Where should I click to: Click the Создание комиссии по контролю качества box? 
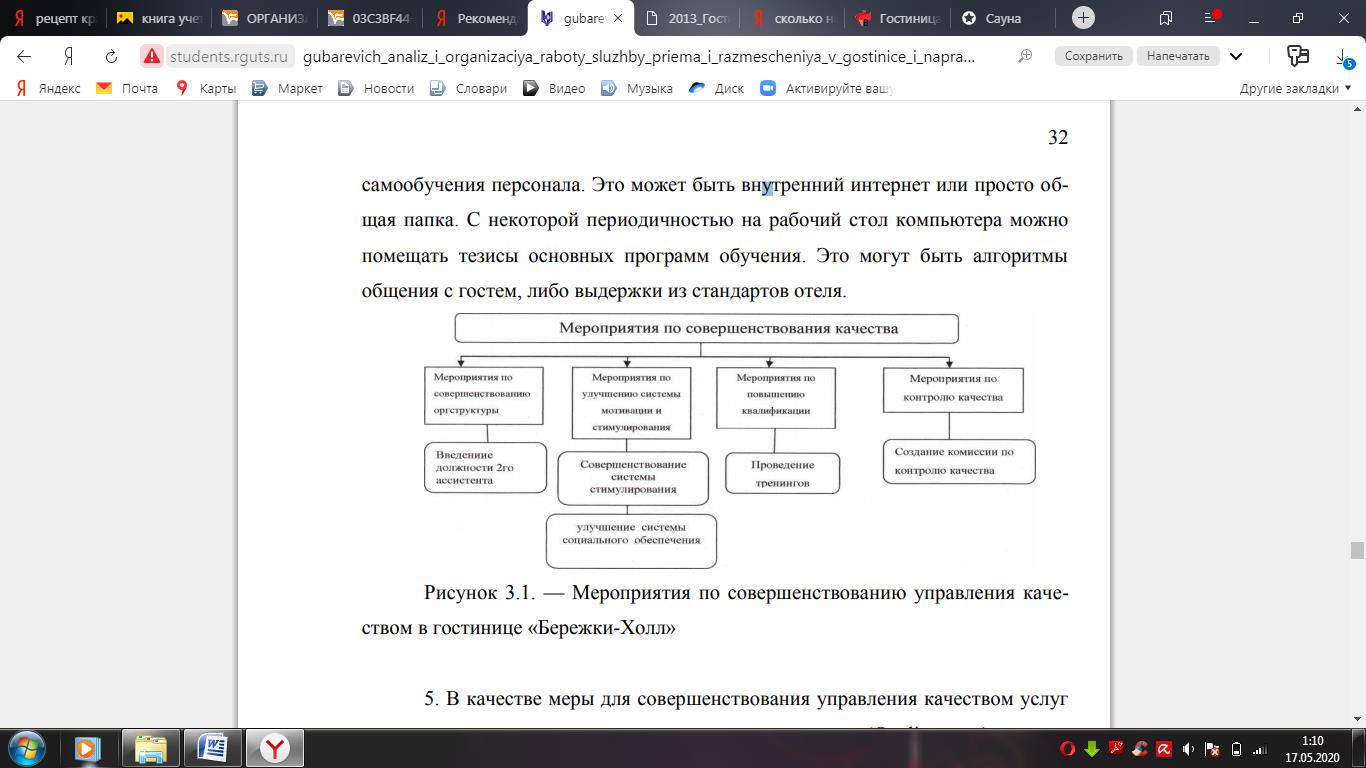click(x=959, y=461)
